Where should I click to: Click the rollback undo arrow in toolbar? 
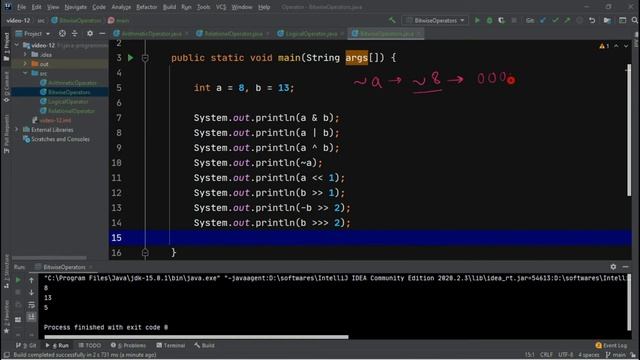(x=592, y=20)
